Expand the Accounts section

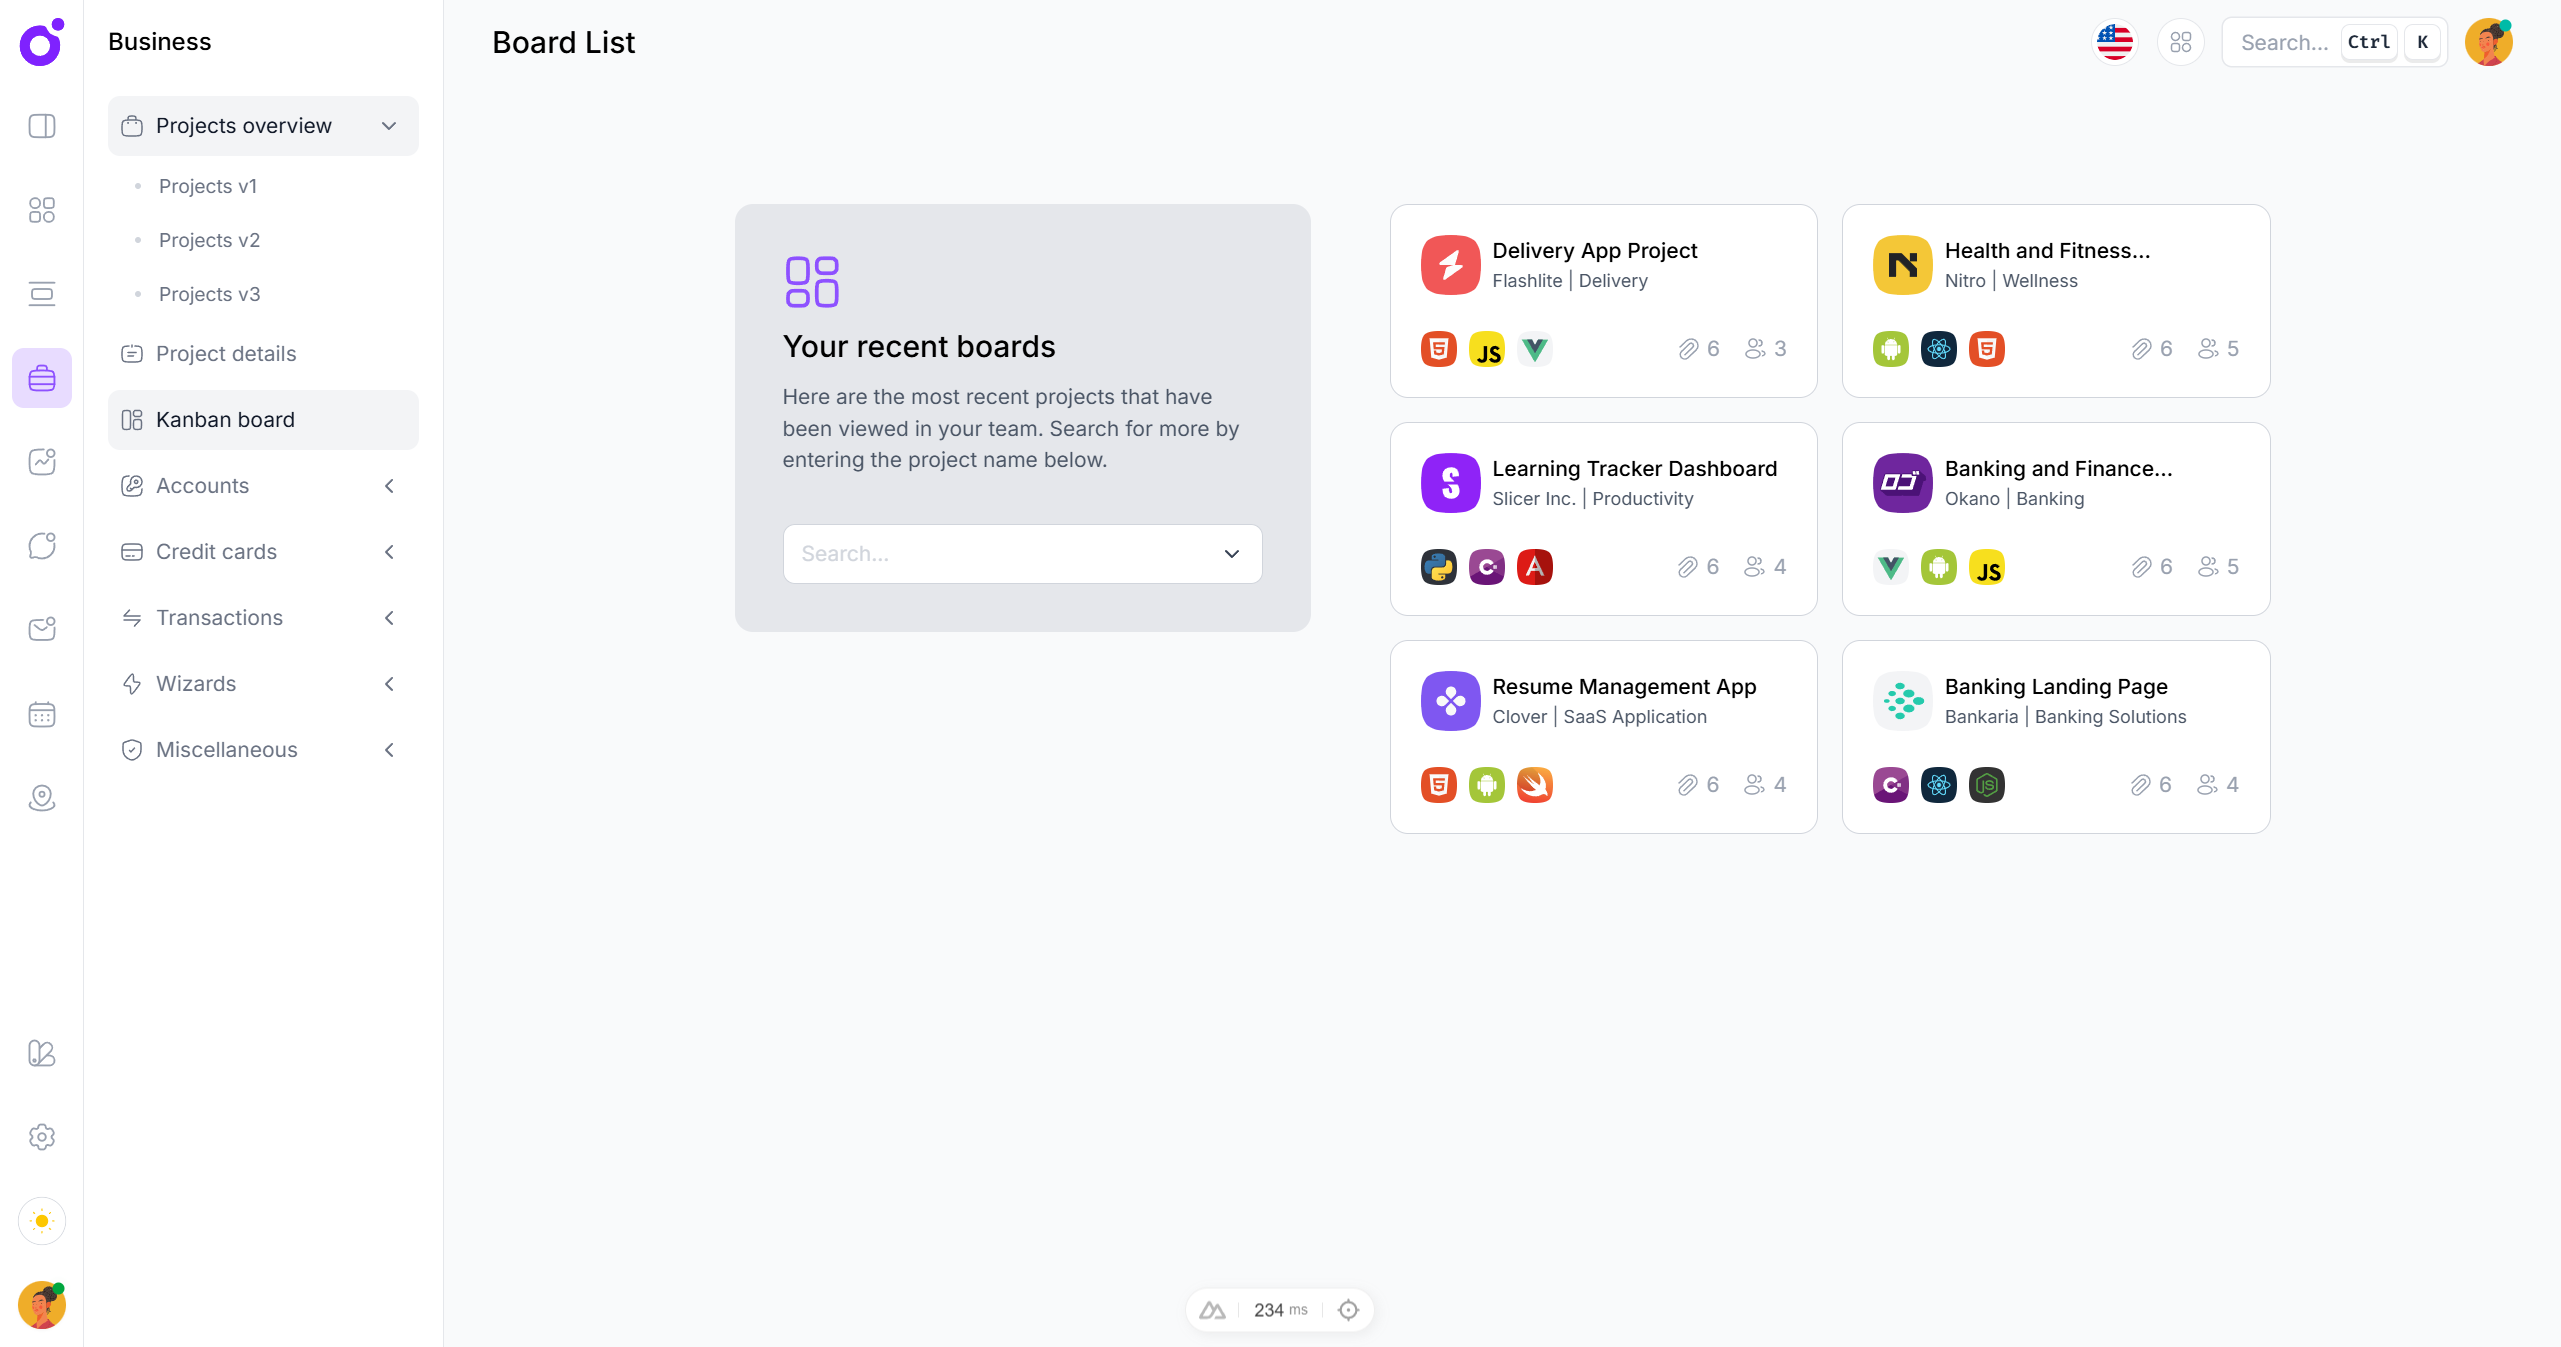[389, 486]
